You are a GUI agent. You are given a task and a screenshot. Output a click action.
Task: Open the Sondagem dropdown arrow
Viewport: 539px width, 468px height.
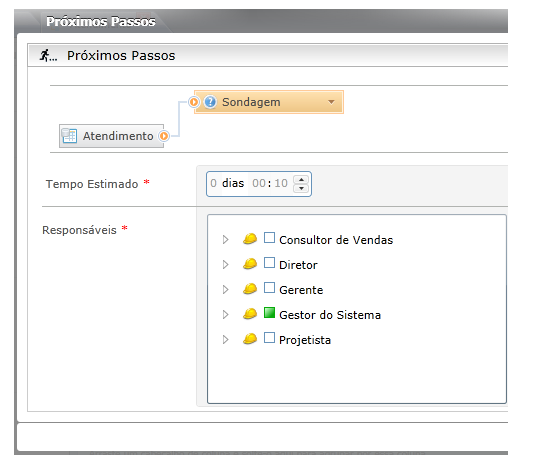point(331,102)
